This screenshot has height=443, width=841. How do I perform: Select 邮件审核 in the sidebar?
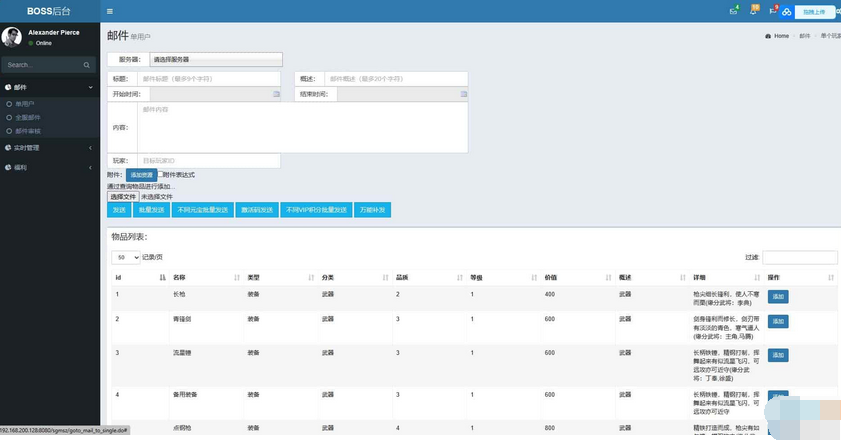28,131
